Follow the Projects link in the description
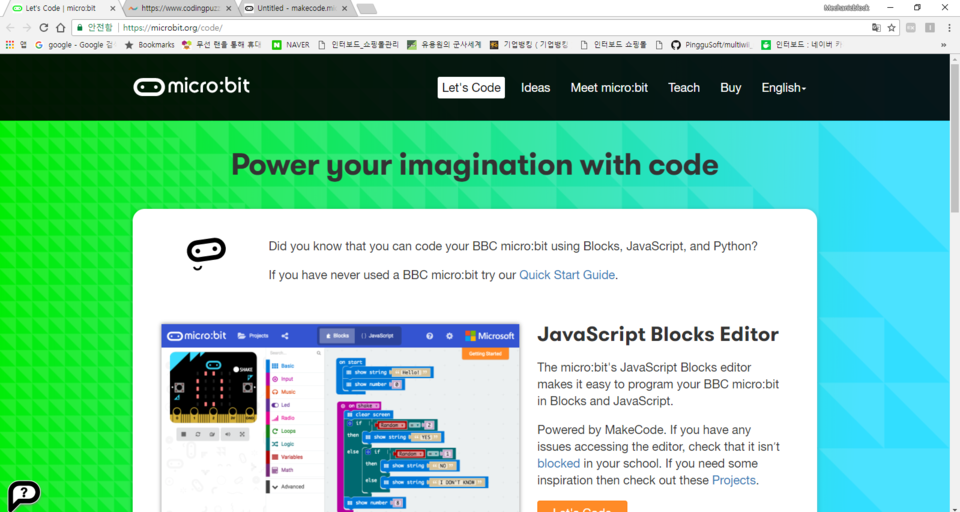 click(x=733, y=480)
